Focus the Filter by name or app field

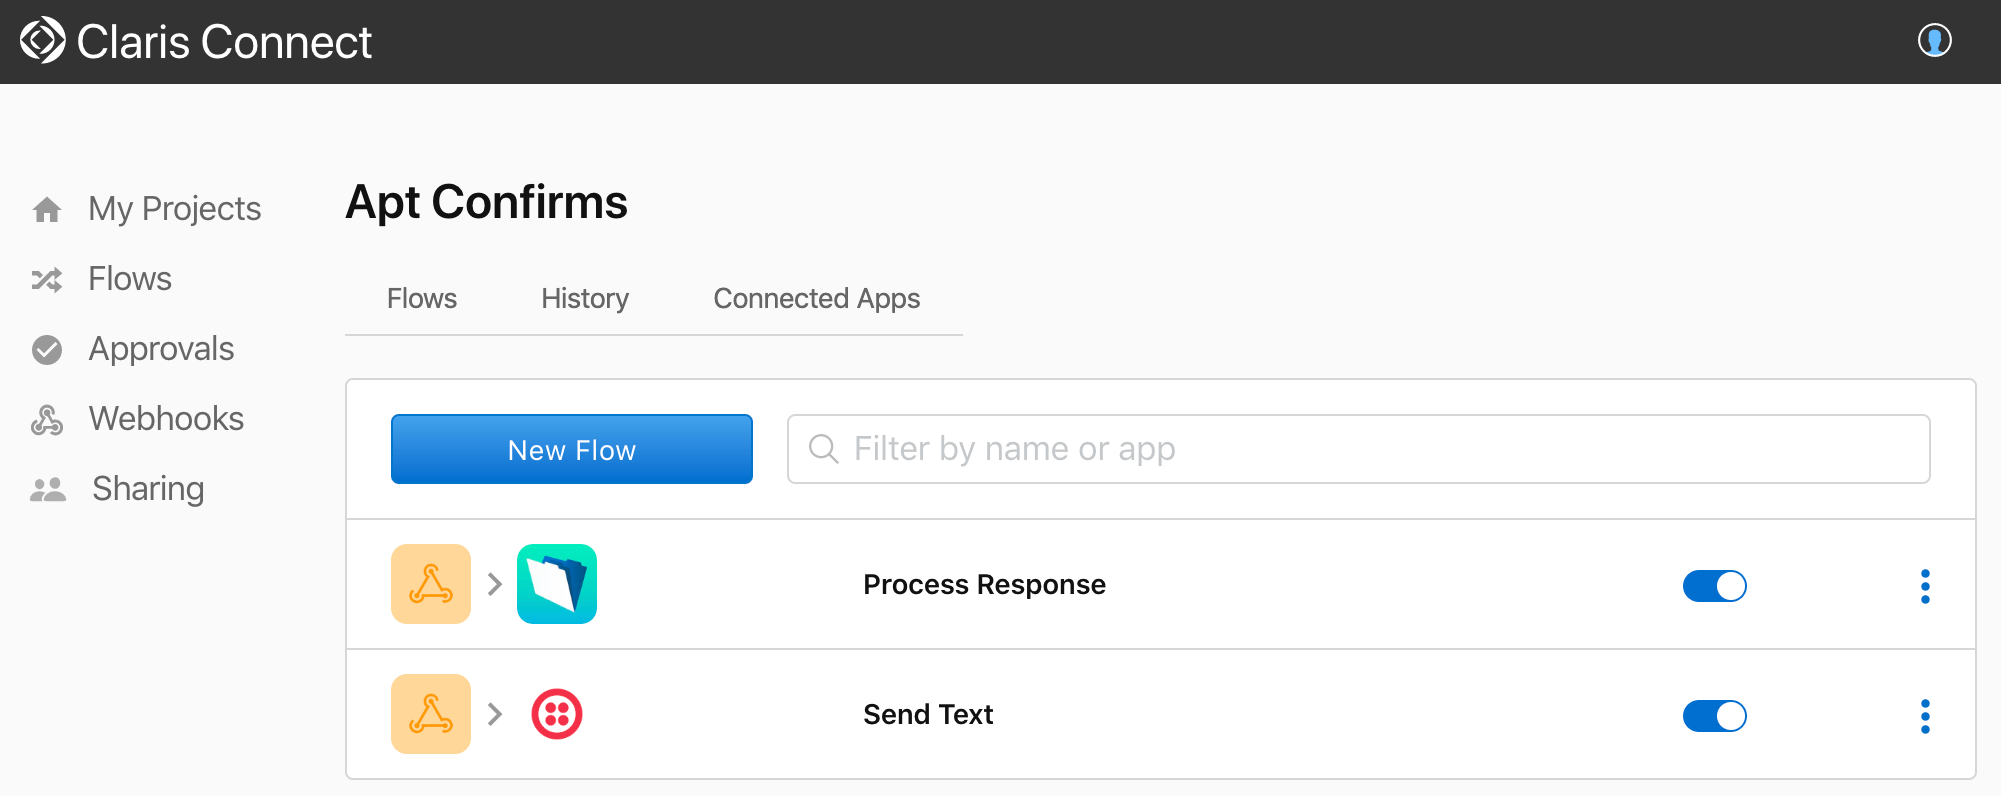coord(1358,449)
